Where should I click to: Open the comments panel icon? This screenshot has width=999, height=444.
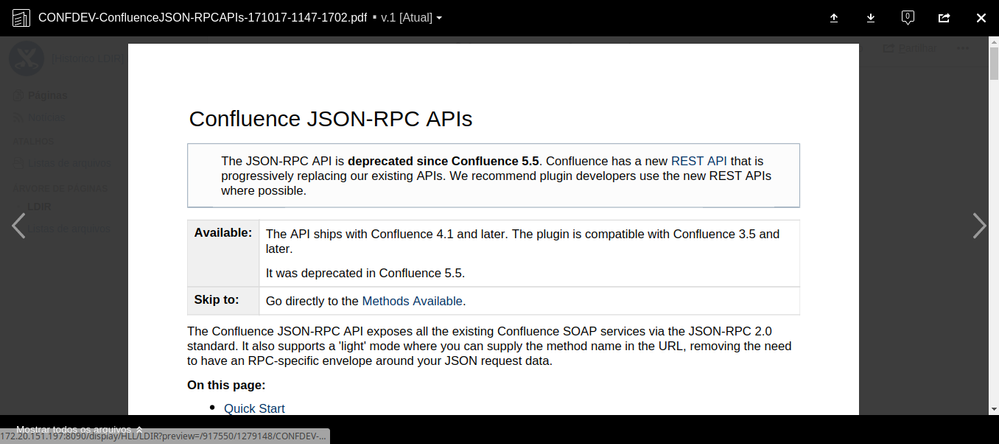click(908, 18)
